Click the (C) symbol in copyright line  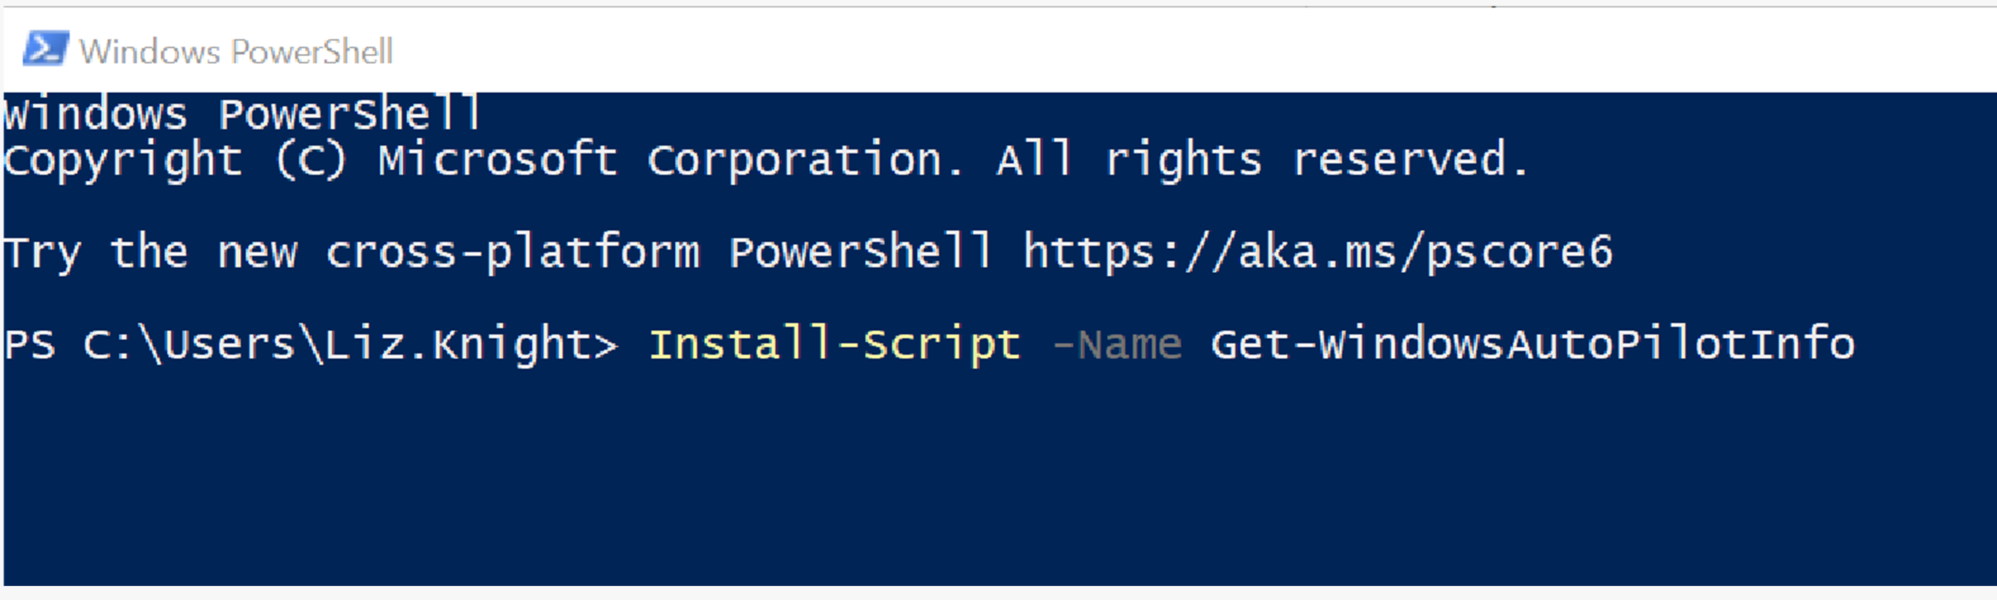[x=311, y=160]
